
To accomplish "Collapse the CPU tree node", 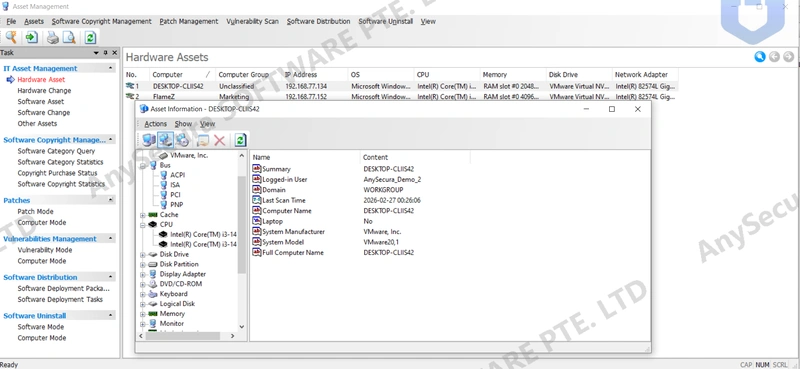I will click(143, 225).
